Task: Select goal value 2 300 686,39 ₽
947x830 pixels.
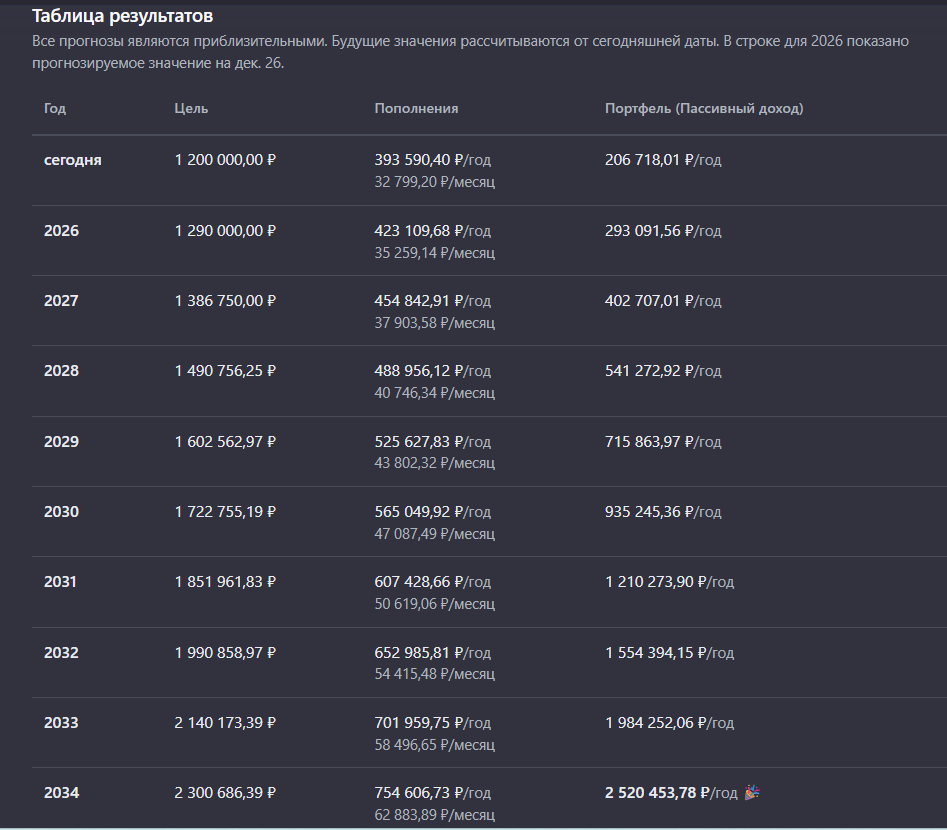Action: click(x=225, y=793)
